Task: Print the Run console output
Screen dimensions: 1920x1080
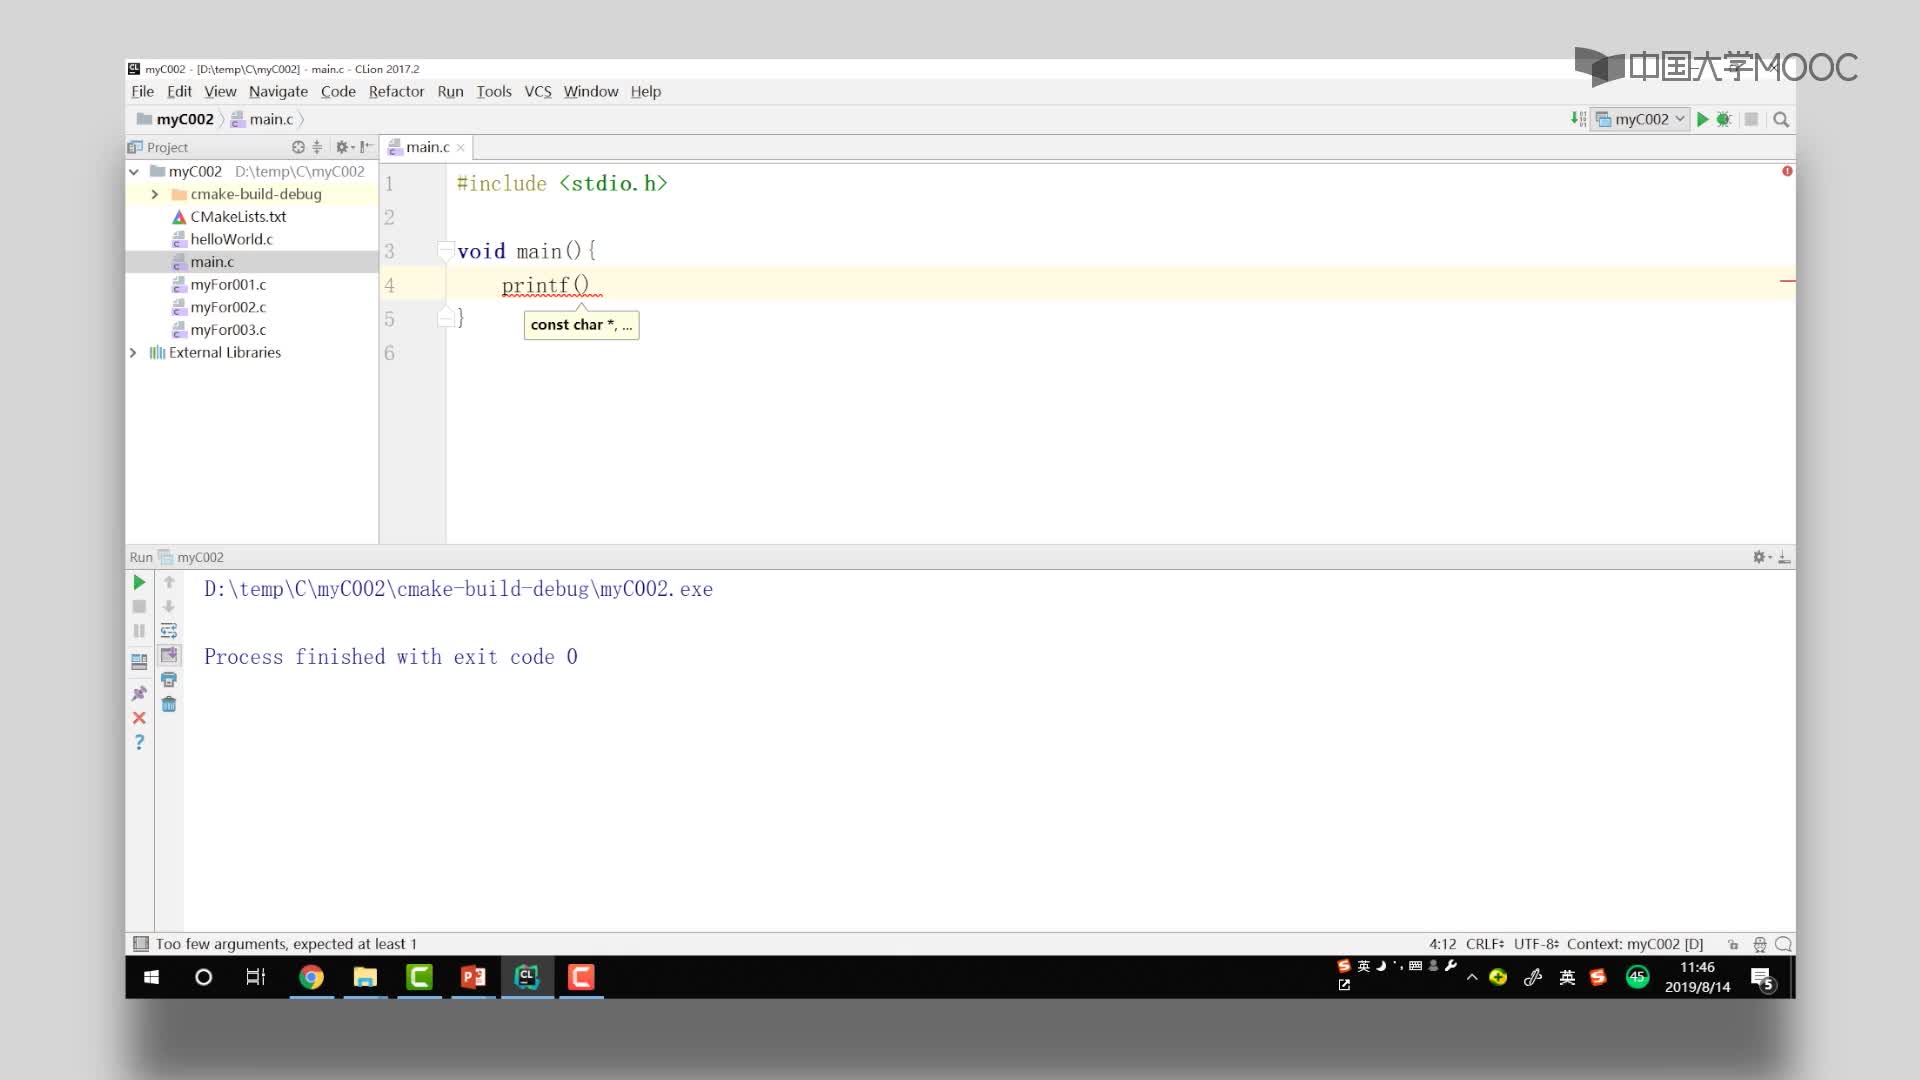Action: coord(169,680)
